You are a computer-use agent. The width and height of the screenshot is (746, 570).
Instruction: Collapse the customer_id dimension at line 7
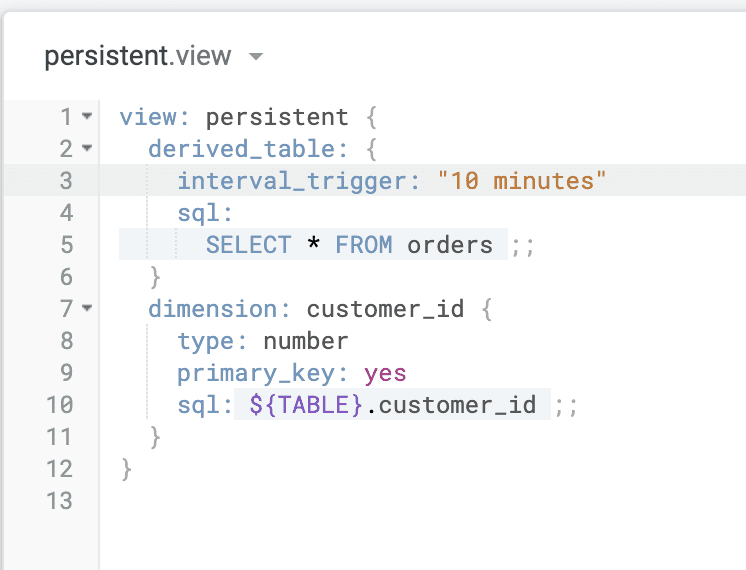[x=87, y=309]
